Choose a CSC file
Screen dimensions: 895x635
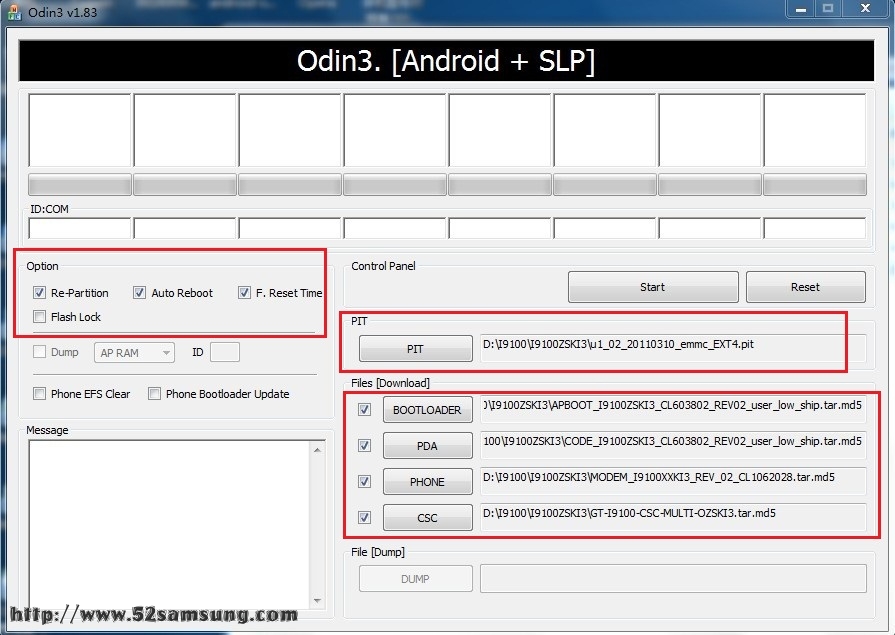coord(428,517)
